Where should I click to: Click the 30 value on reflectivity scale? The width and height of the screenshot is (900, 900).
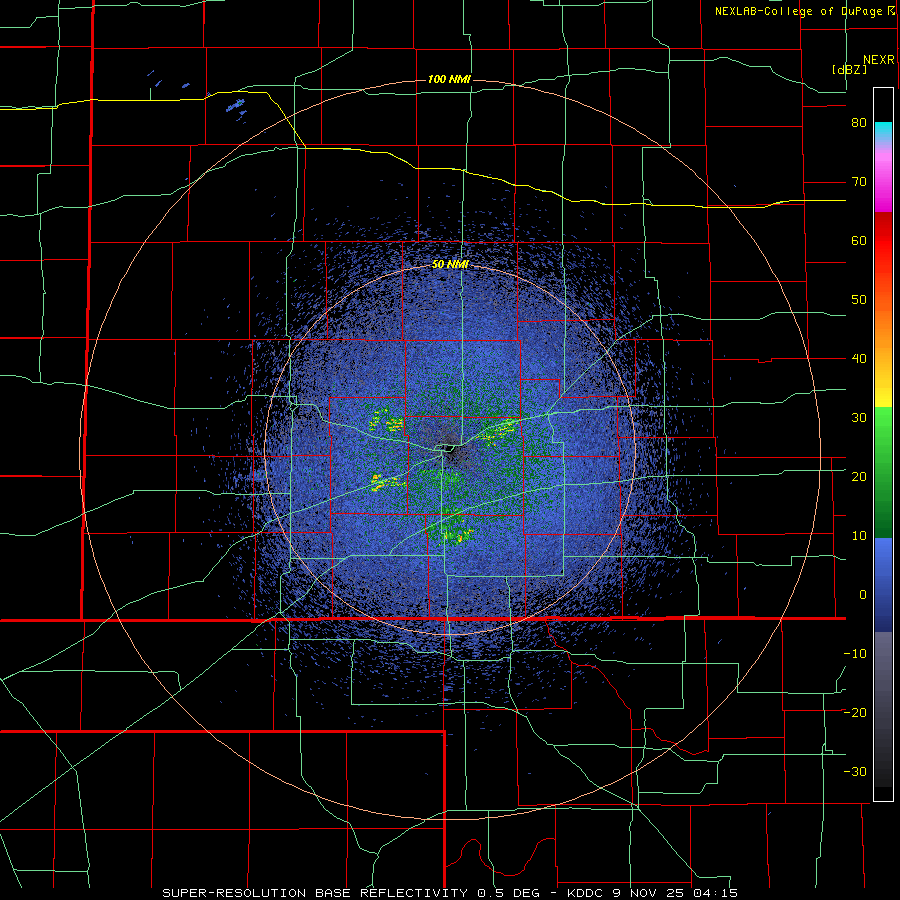[x=859, y=417]
